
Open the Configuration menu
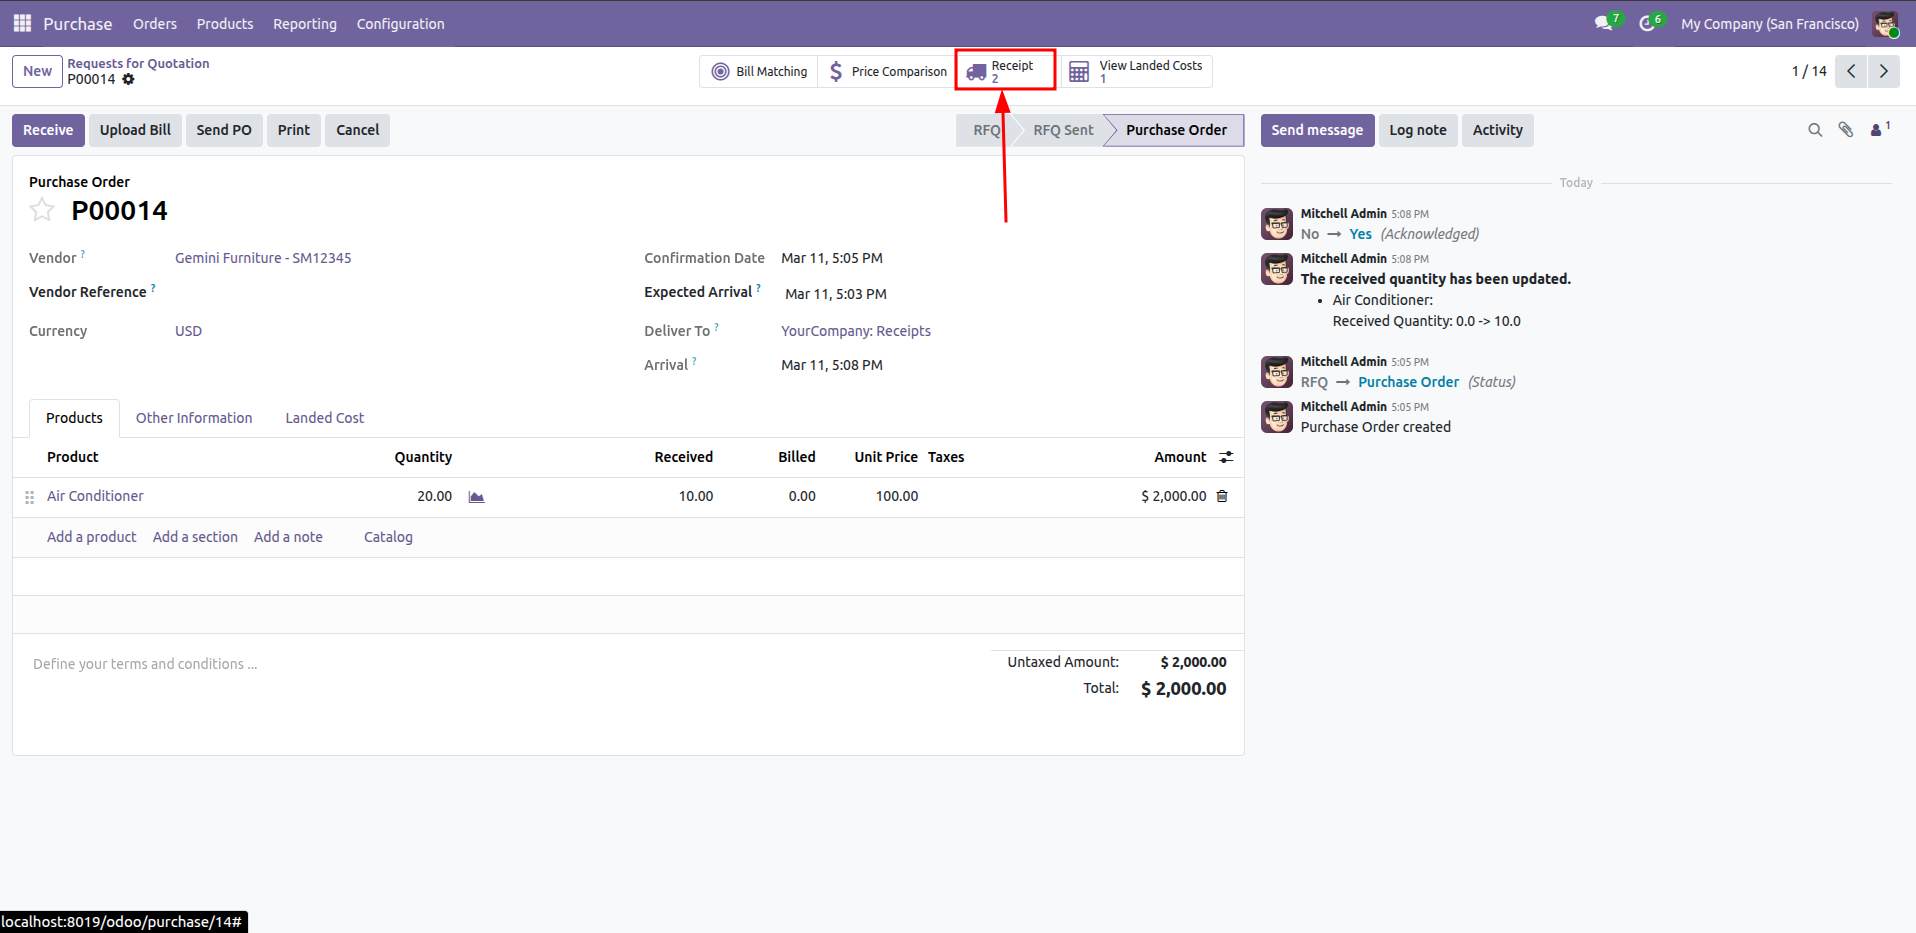400,23
